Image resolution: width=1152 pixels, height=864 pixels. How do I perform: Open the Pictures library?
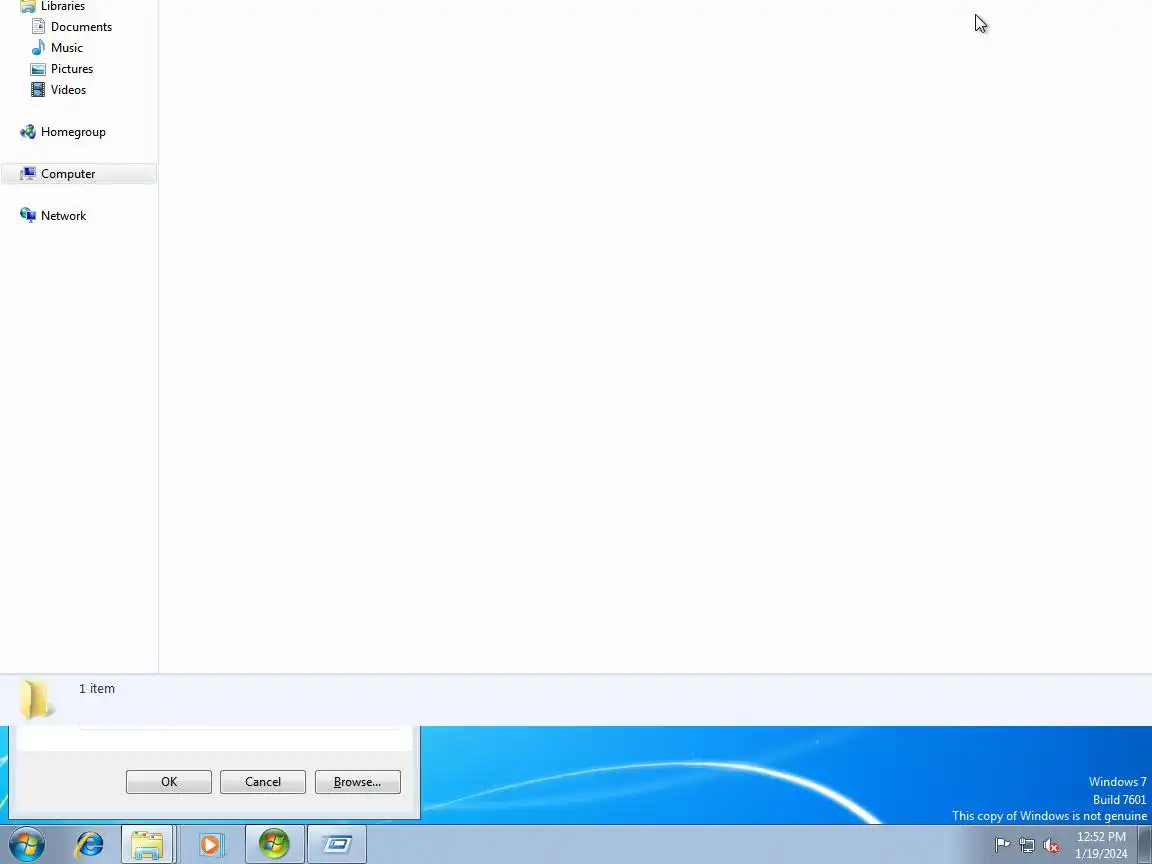(x=62, y=69)
